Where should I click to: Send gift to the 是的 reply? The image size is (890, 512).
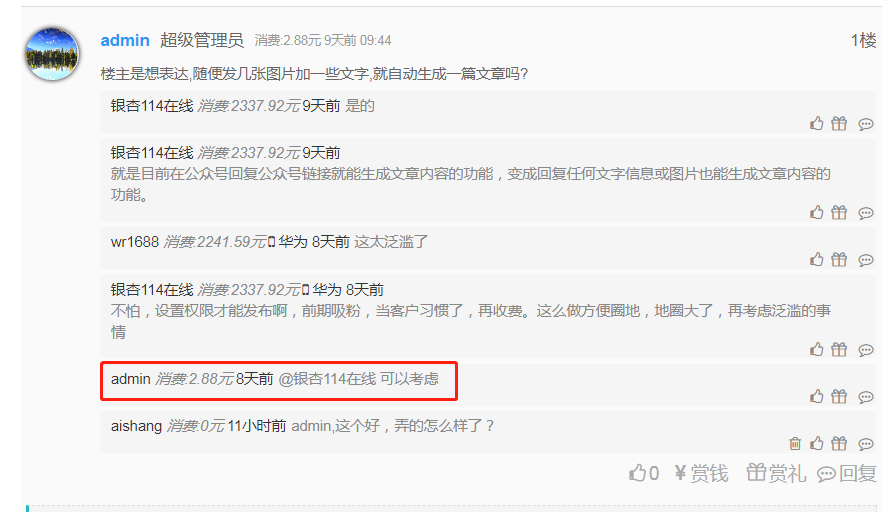[839, 123]
